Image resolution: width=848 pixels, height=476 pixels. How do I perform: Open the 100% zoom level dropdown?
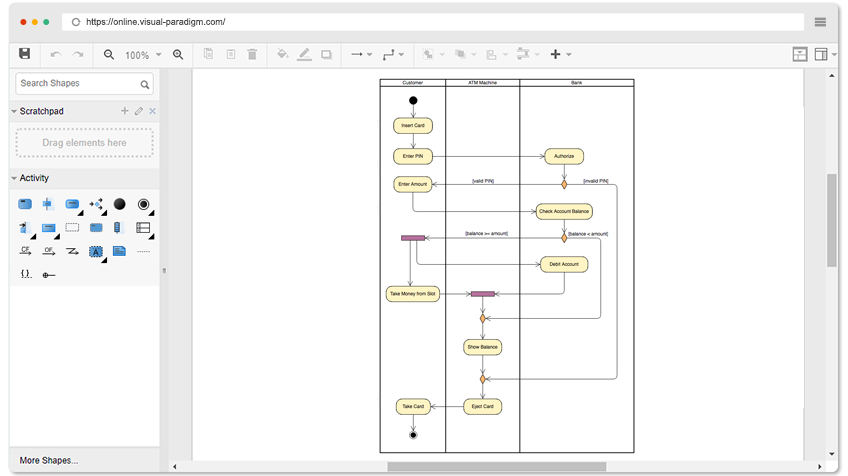pos(143,55)
